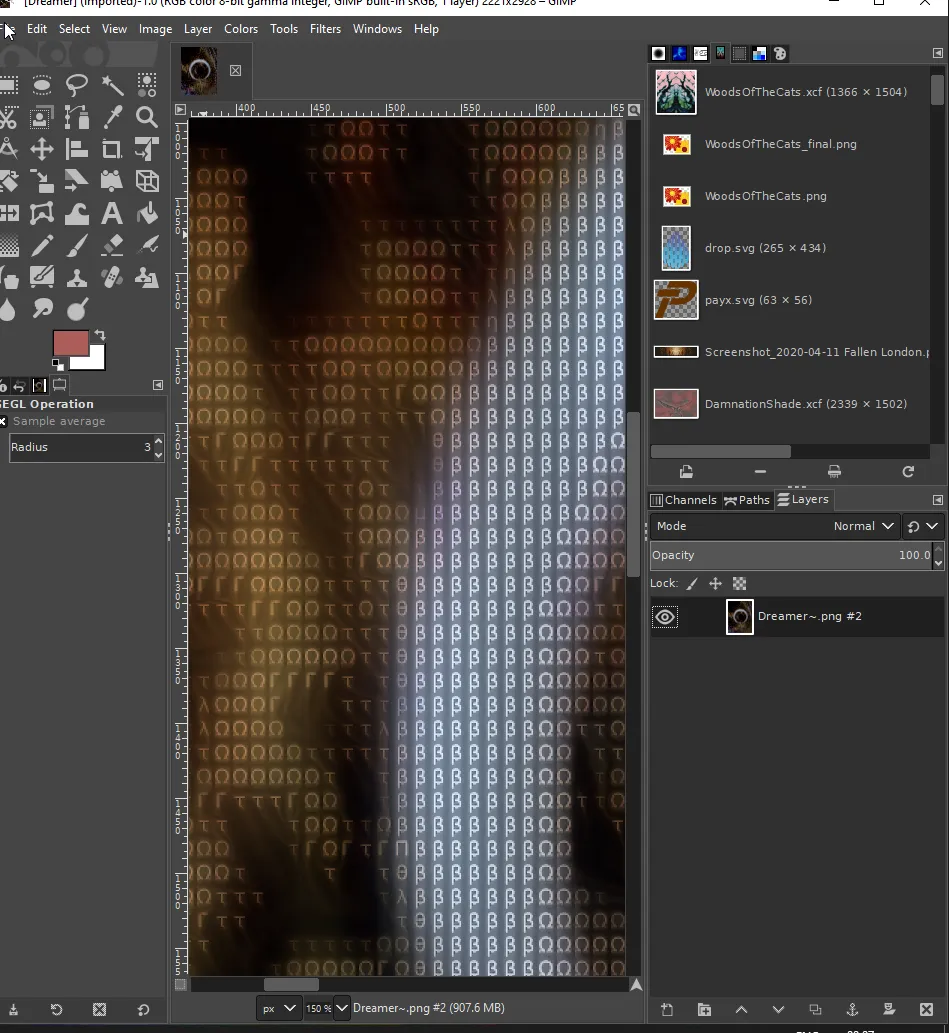Select the Scale tool
The width and height of the screenshot is (949, 1033).
click(x=42, y=181)
